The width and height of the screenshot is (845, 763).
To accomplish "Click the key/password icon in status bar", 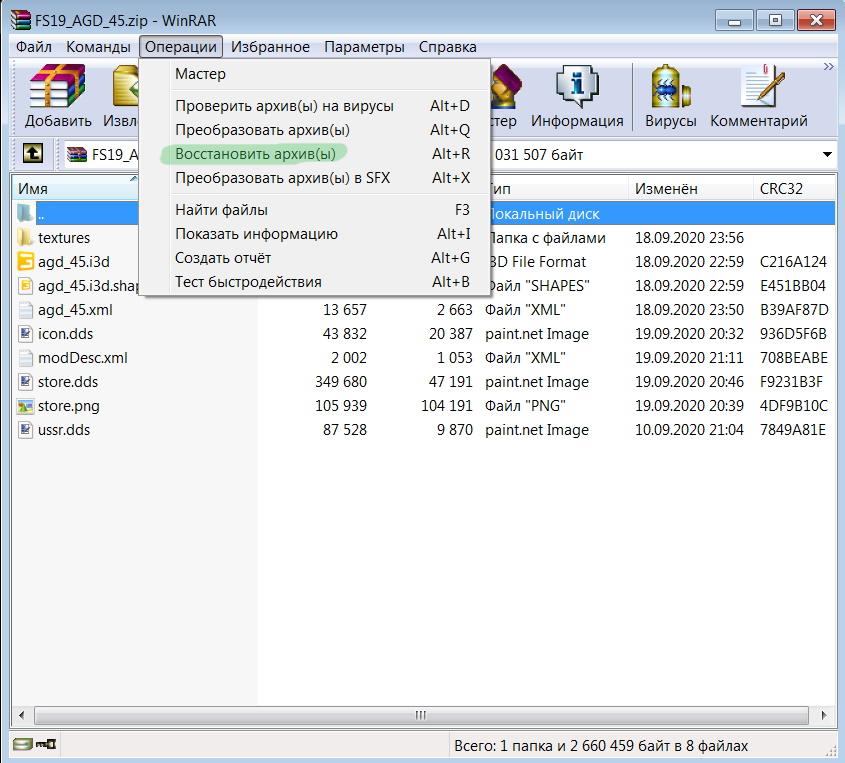I will pyautogui.click(x=46, y=745).
